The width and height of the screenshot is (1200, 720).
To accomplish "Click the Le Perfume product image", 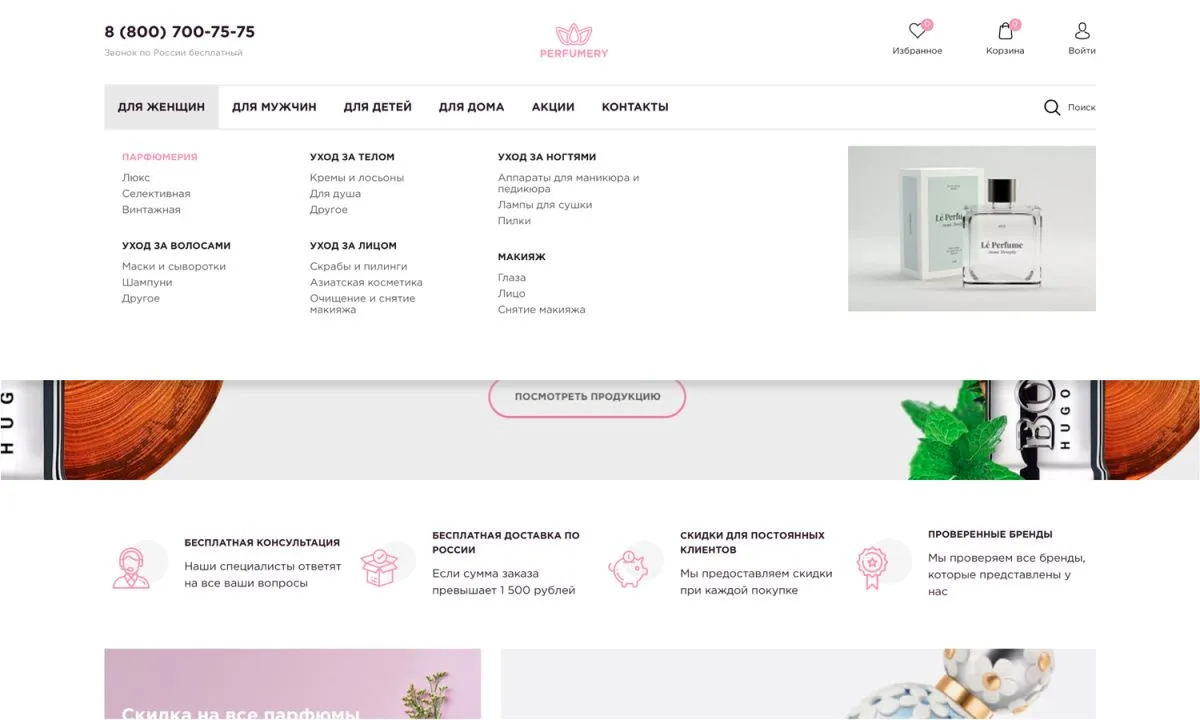I will click(971, 228).
